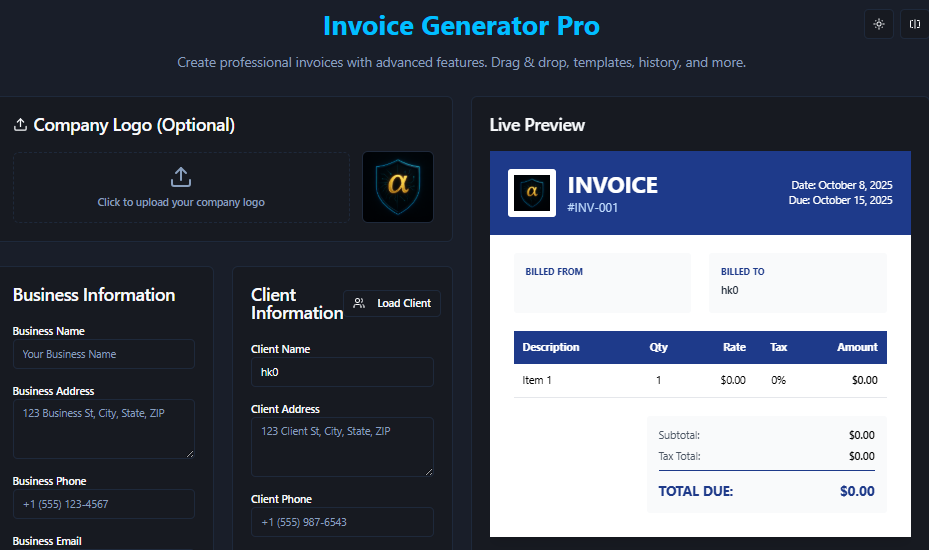Click the people icon on Load Client
This screenshot has height=550, width=929.
pyautogui.click(x=359, y=303)
